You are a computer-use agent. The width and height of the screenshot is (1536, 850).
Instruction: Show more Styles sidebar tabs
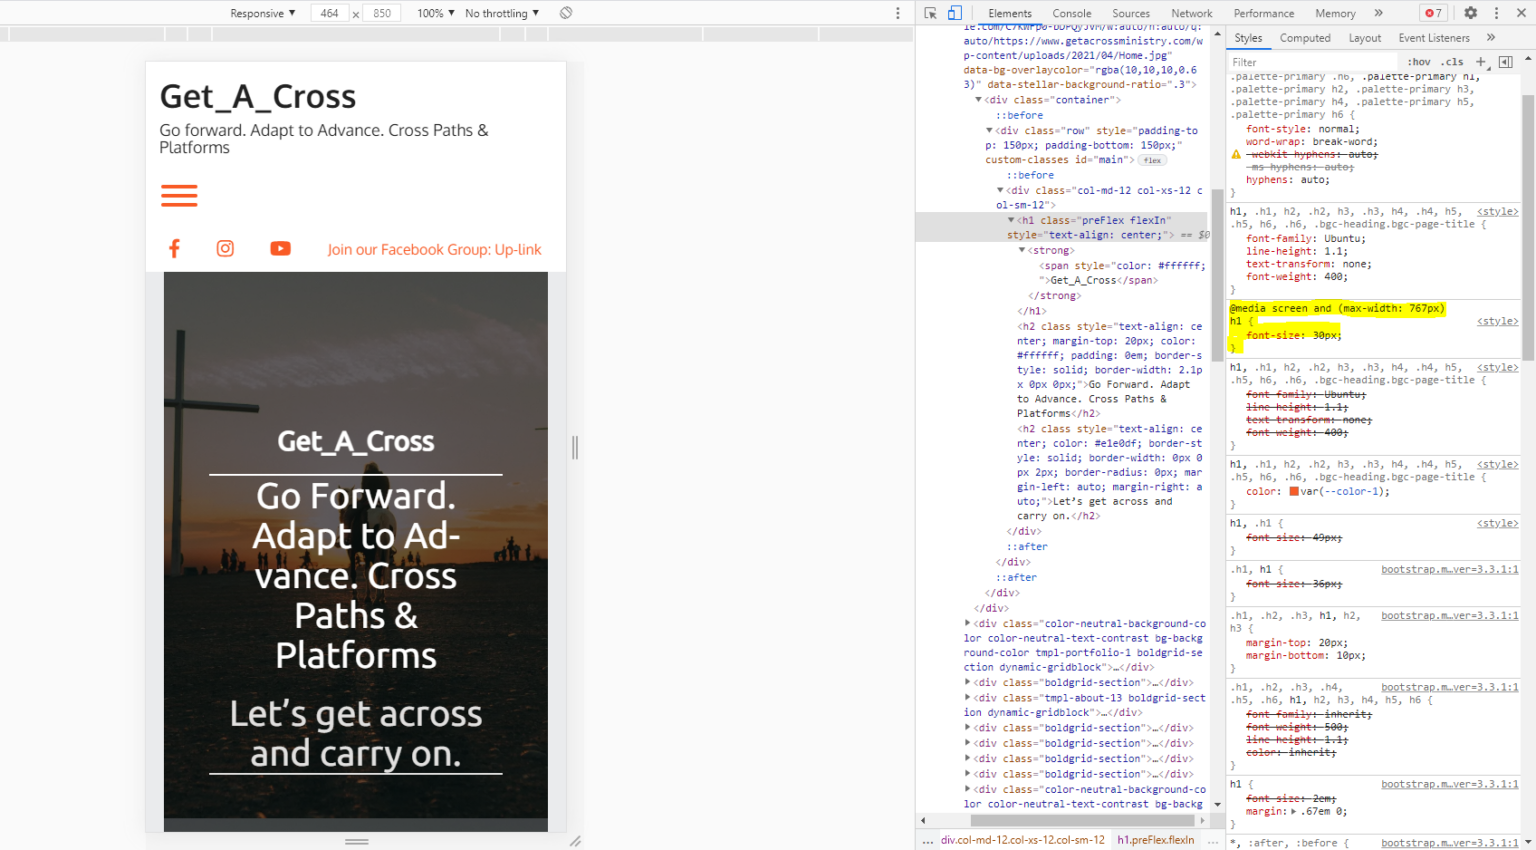point(1491,38)
